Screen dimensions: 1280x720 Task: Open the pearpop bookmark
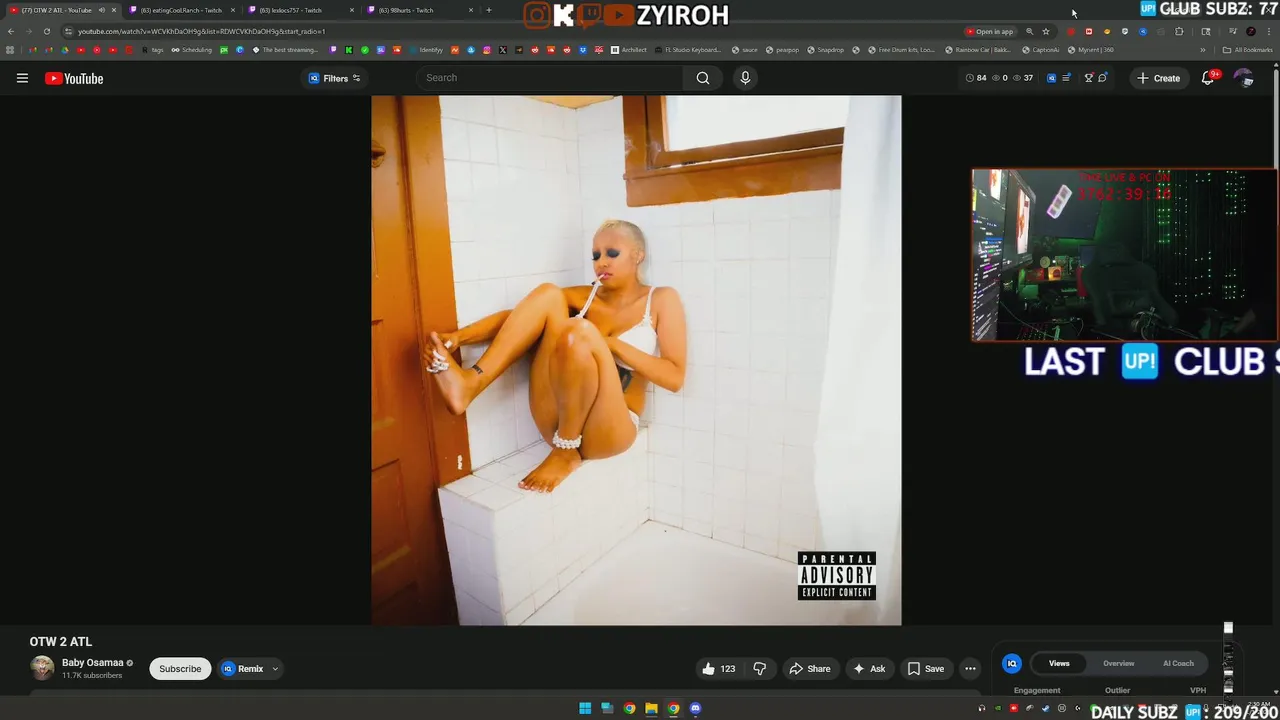point(782,50)
